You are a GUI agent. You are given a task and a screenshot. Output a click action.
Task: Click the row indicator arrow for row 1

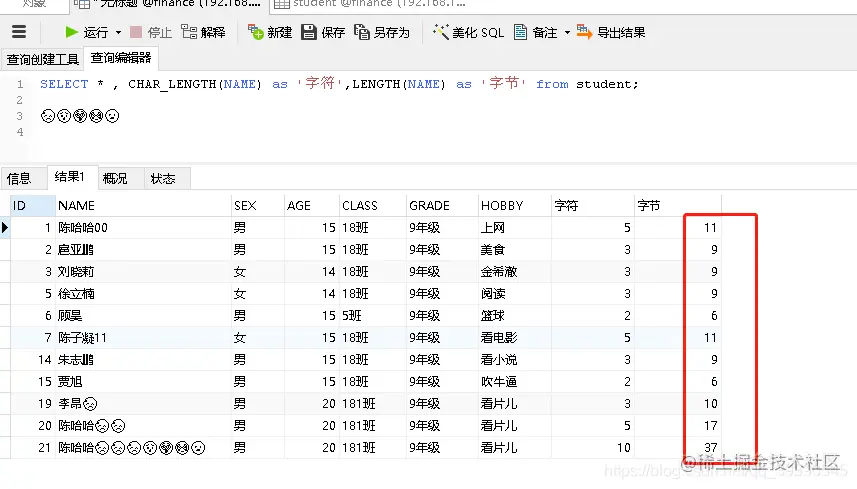pos(5,227)
